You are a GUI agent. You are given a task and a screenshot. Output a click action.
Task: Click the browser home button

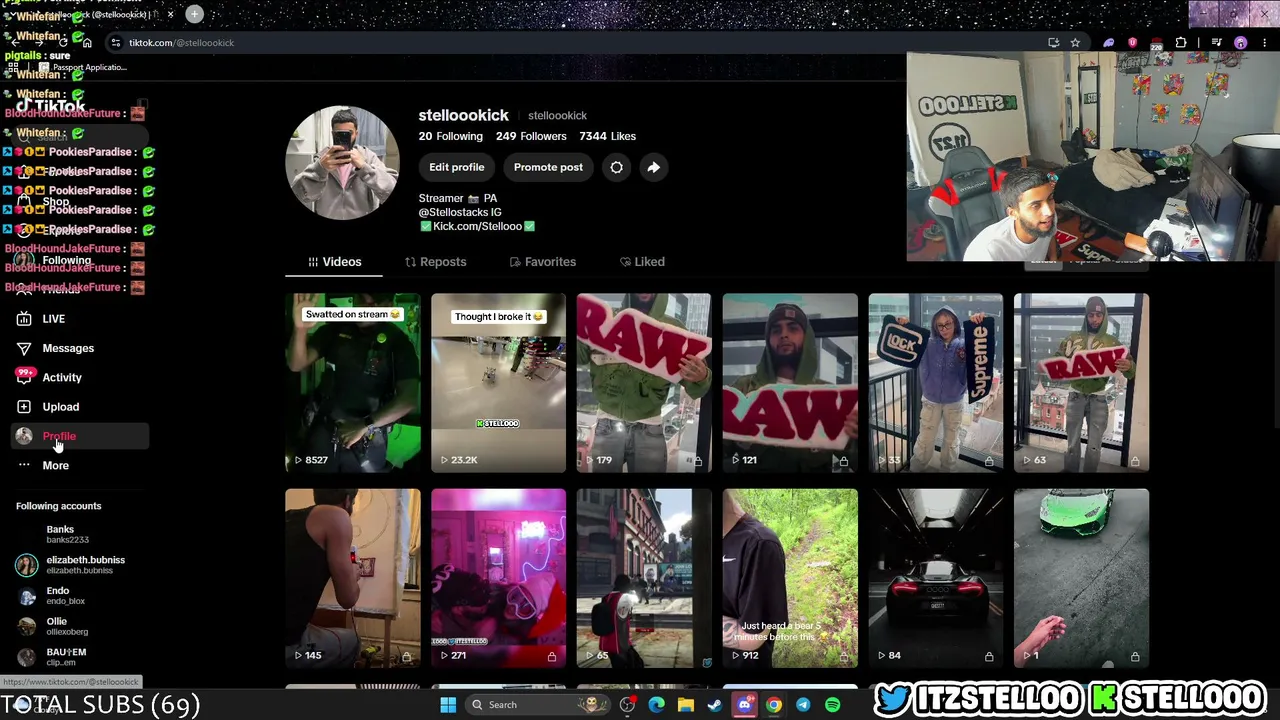coord(87,43)
